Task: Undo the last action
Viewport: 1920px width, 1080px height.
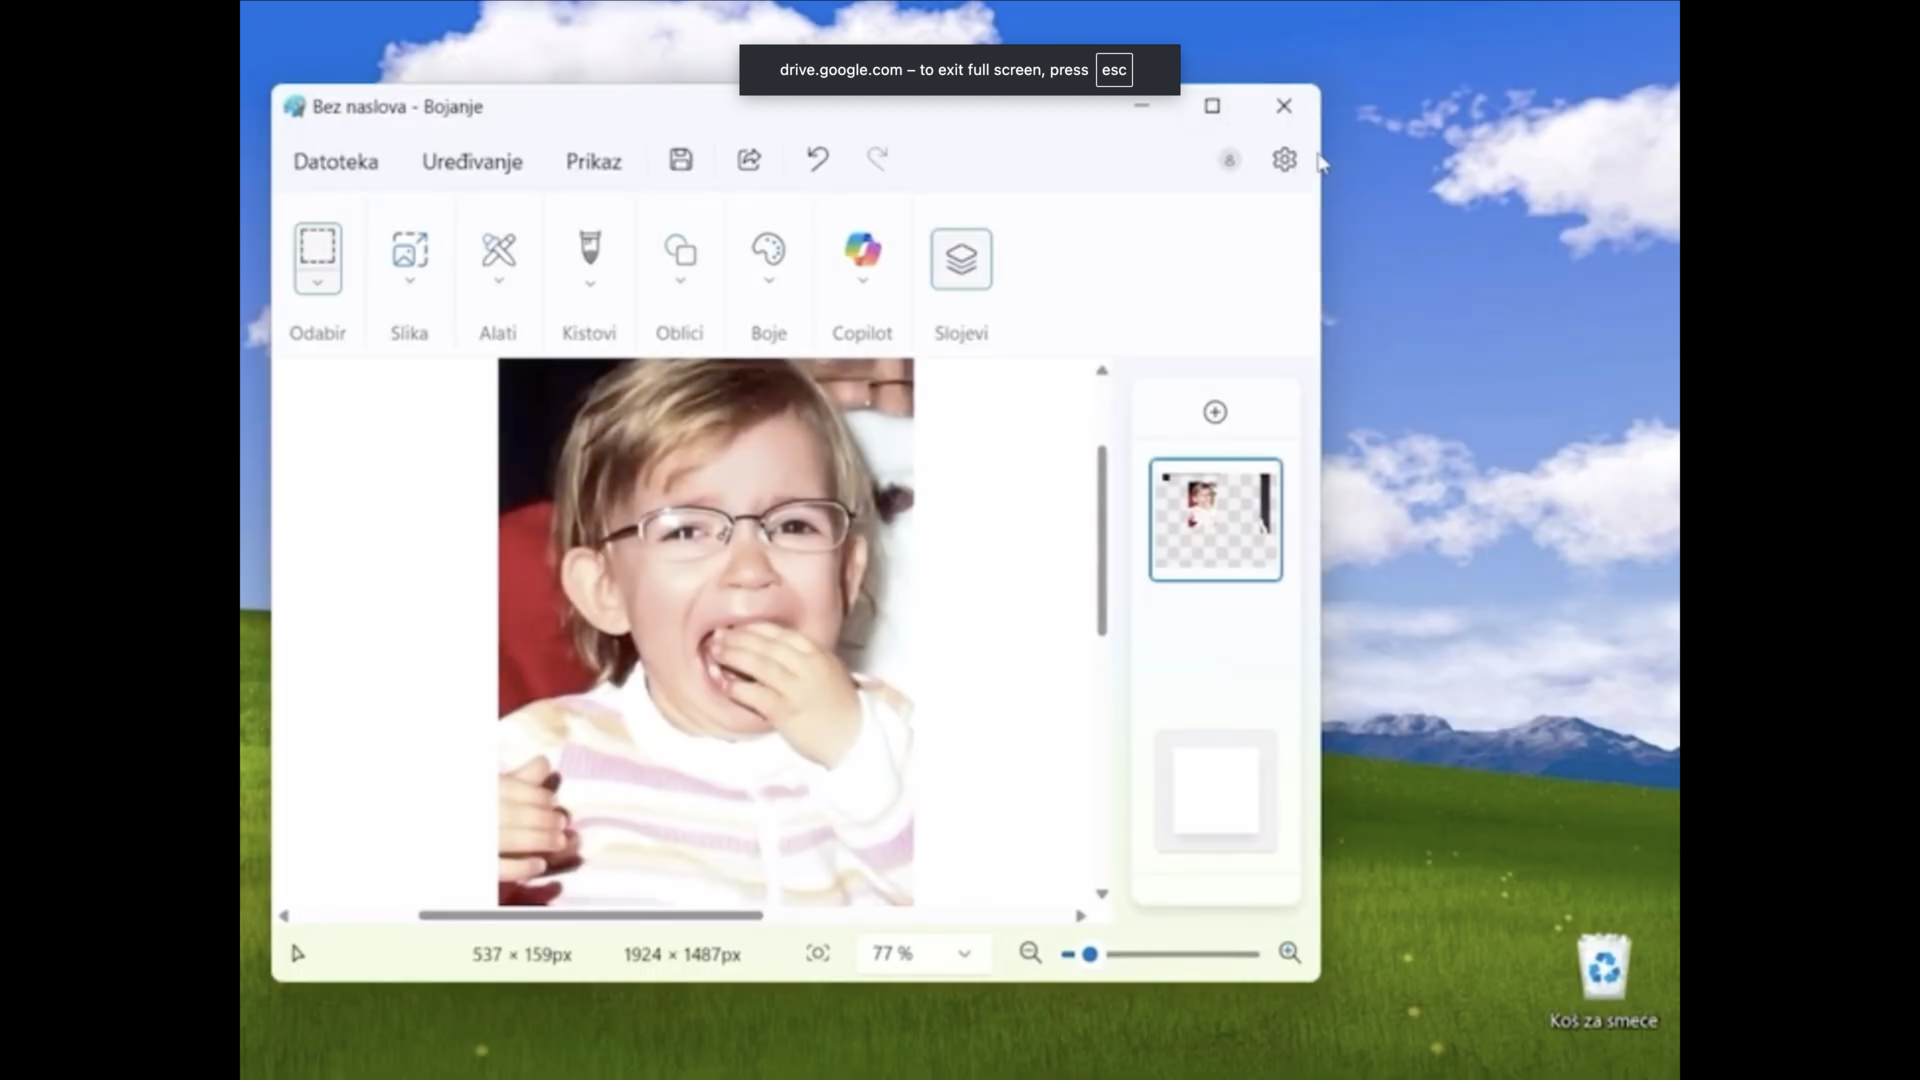Action: (817, 159)
